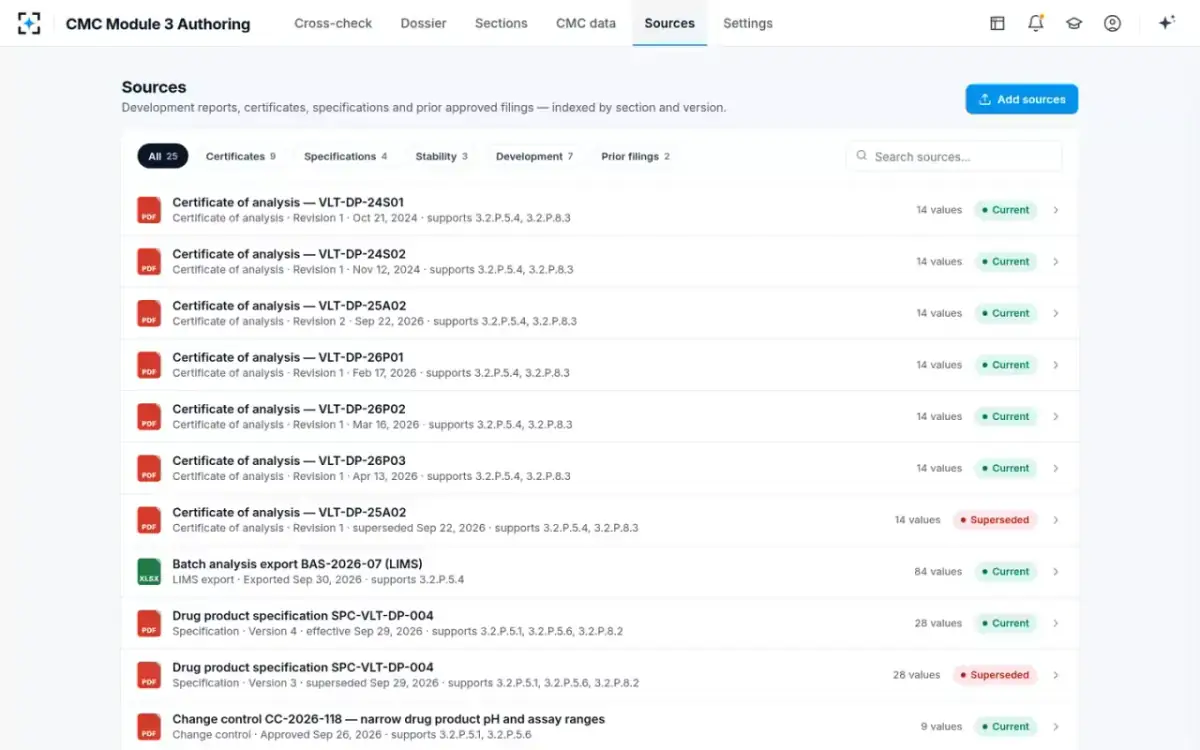
Task: Open the user account icon
Action: pos(1112,23)
